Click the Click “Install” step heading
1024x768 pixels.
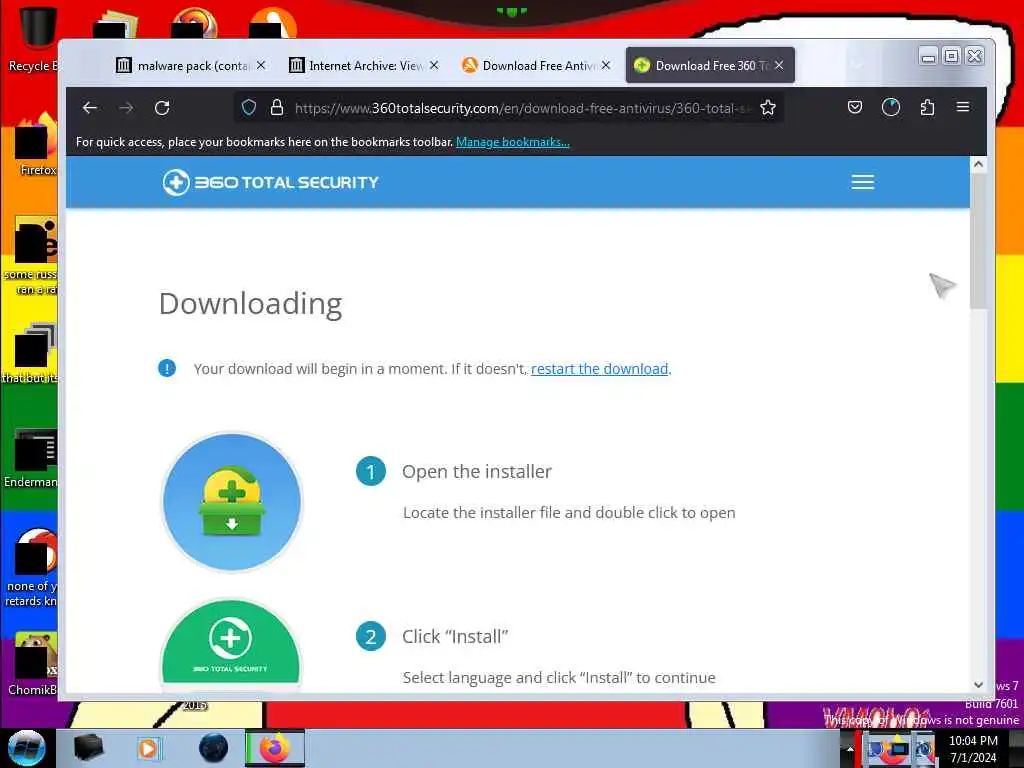point(455,637)
